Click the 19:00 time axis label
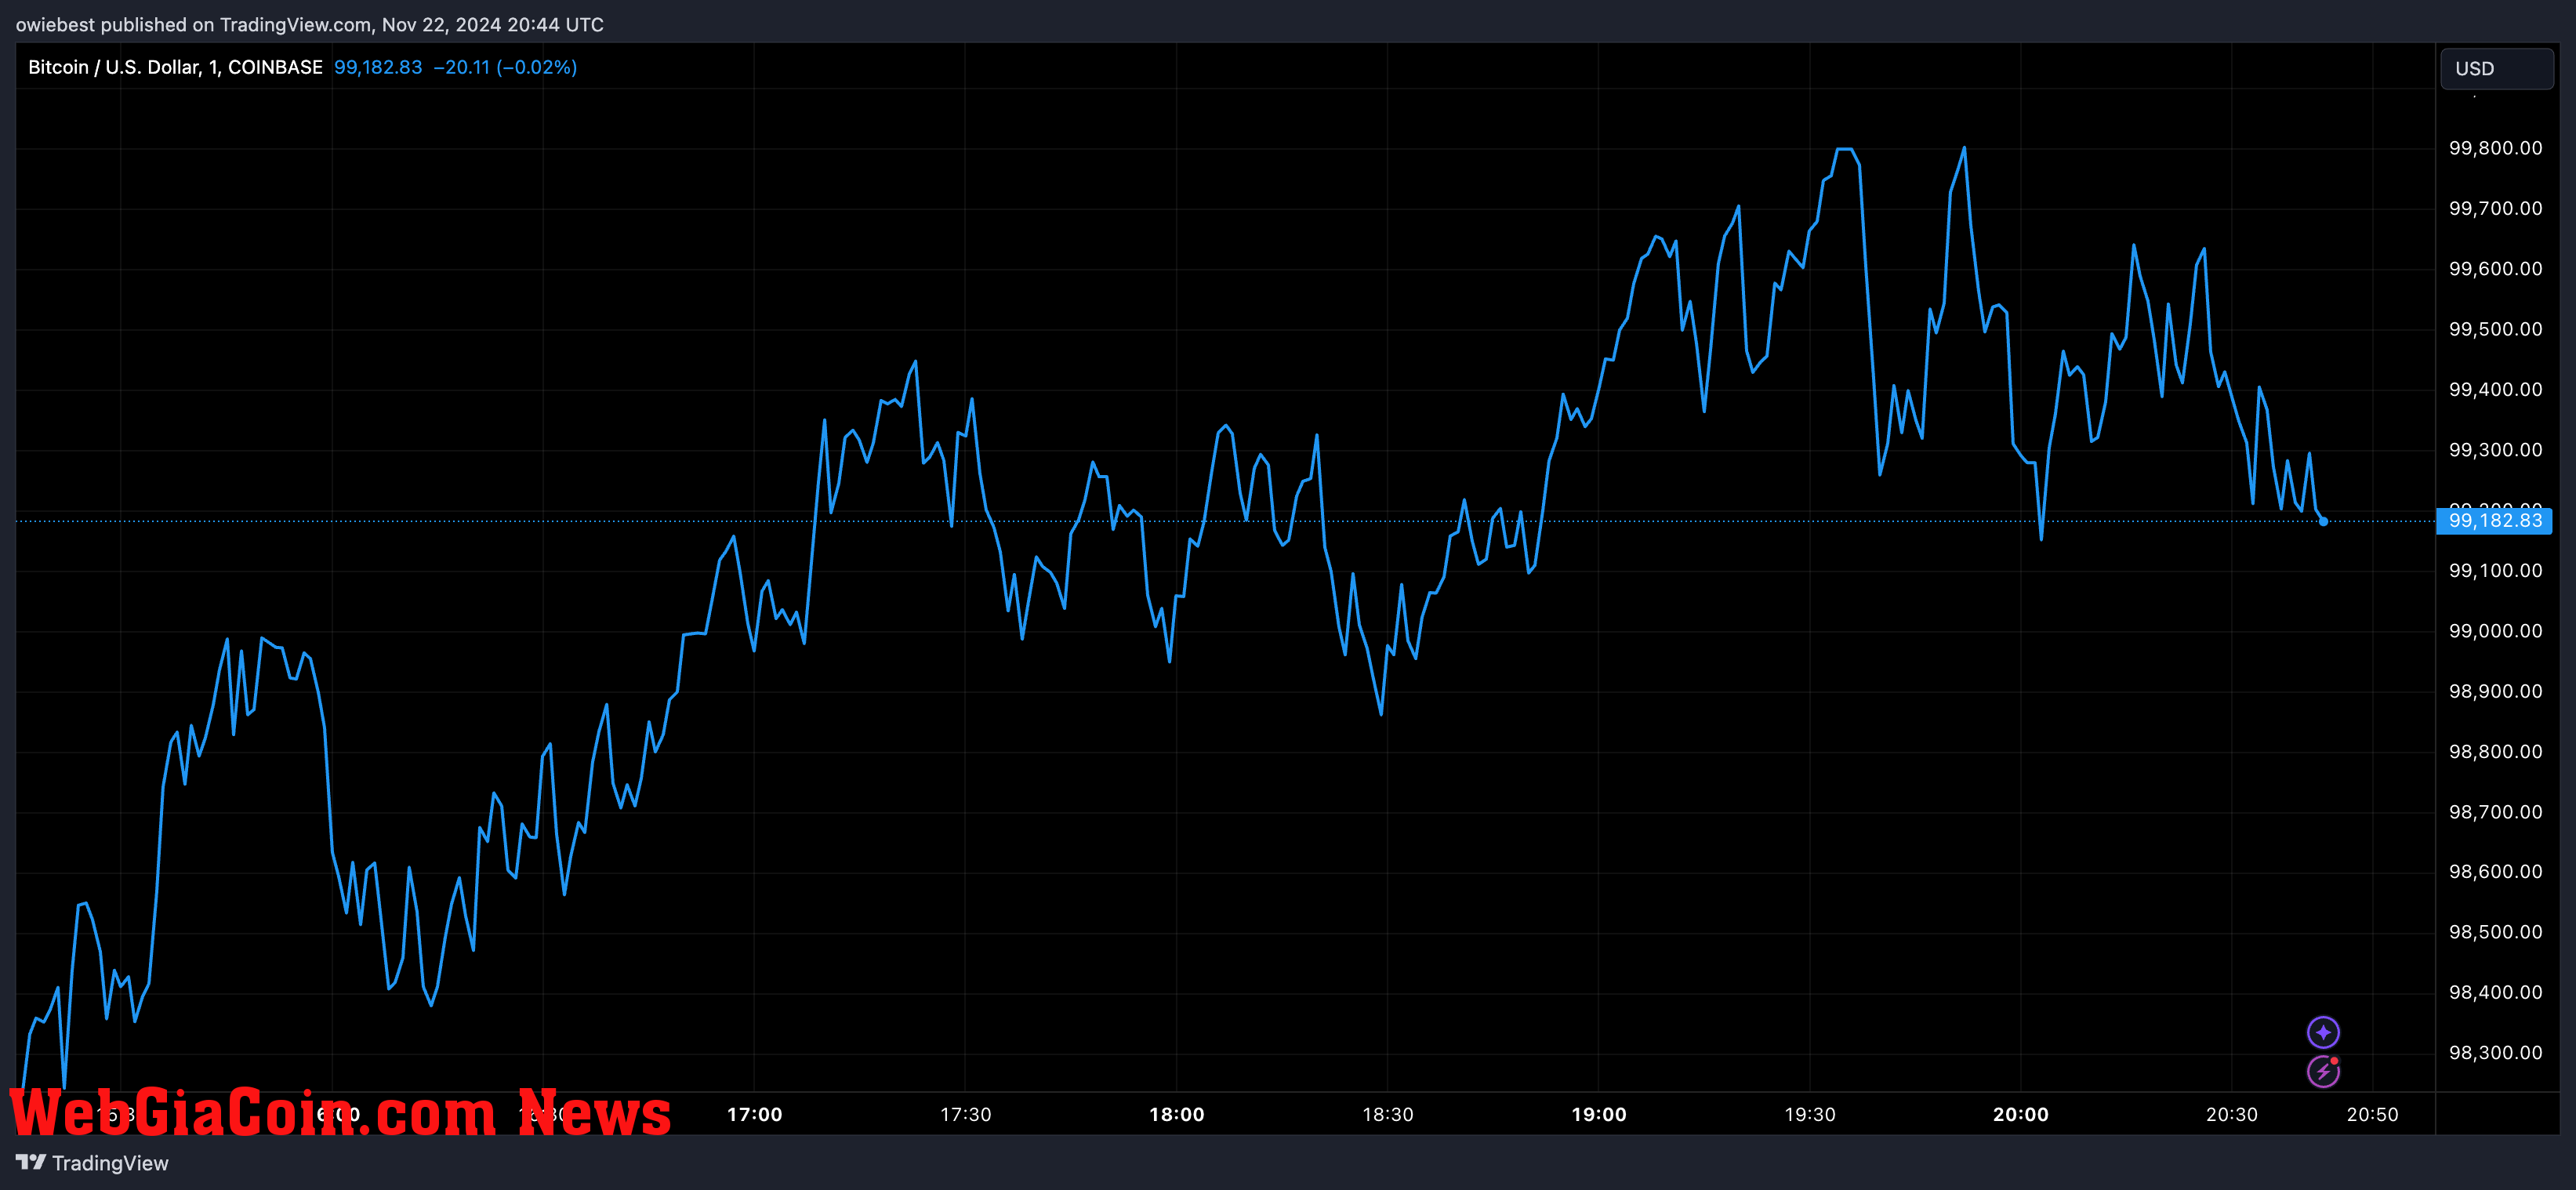The height and width of the screenshot is (1190, 2576). 1598,1114
